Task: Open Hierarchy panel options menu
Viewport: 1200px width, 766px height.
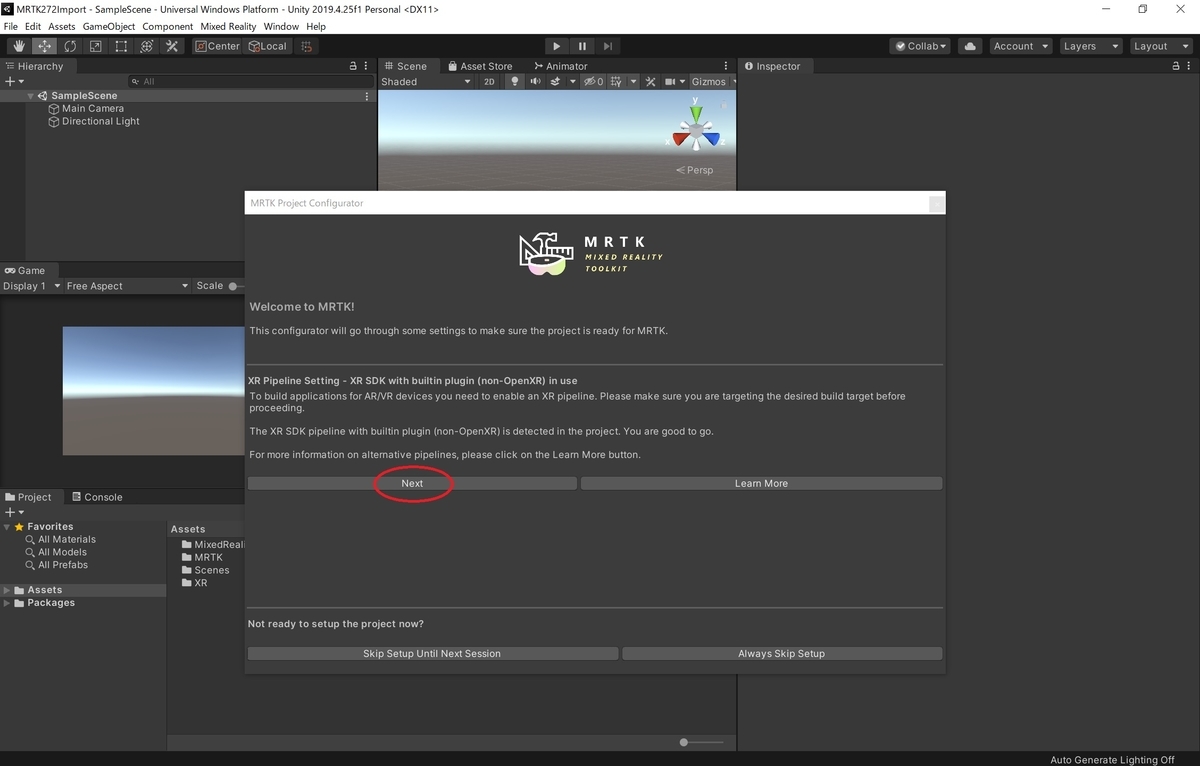Action: coord(368,66)
